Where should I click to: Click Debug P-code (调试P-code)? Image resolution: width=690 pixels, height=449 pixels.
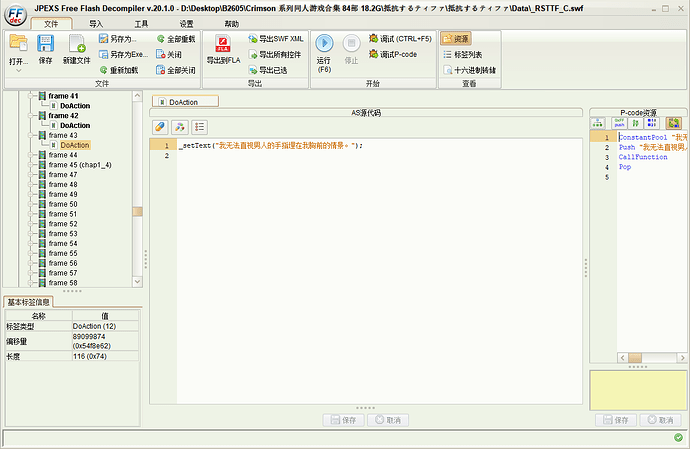[393, 55]
